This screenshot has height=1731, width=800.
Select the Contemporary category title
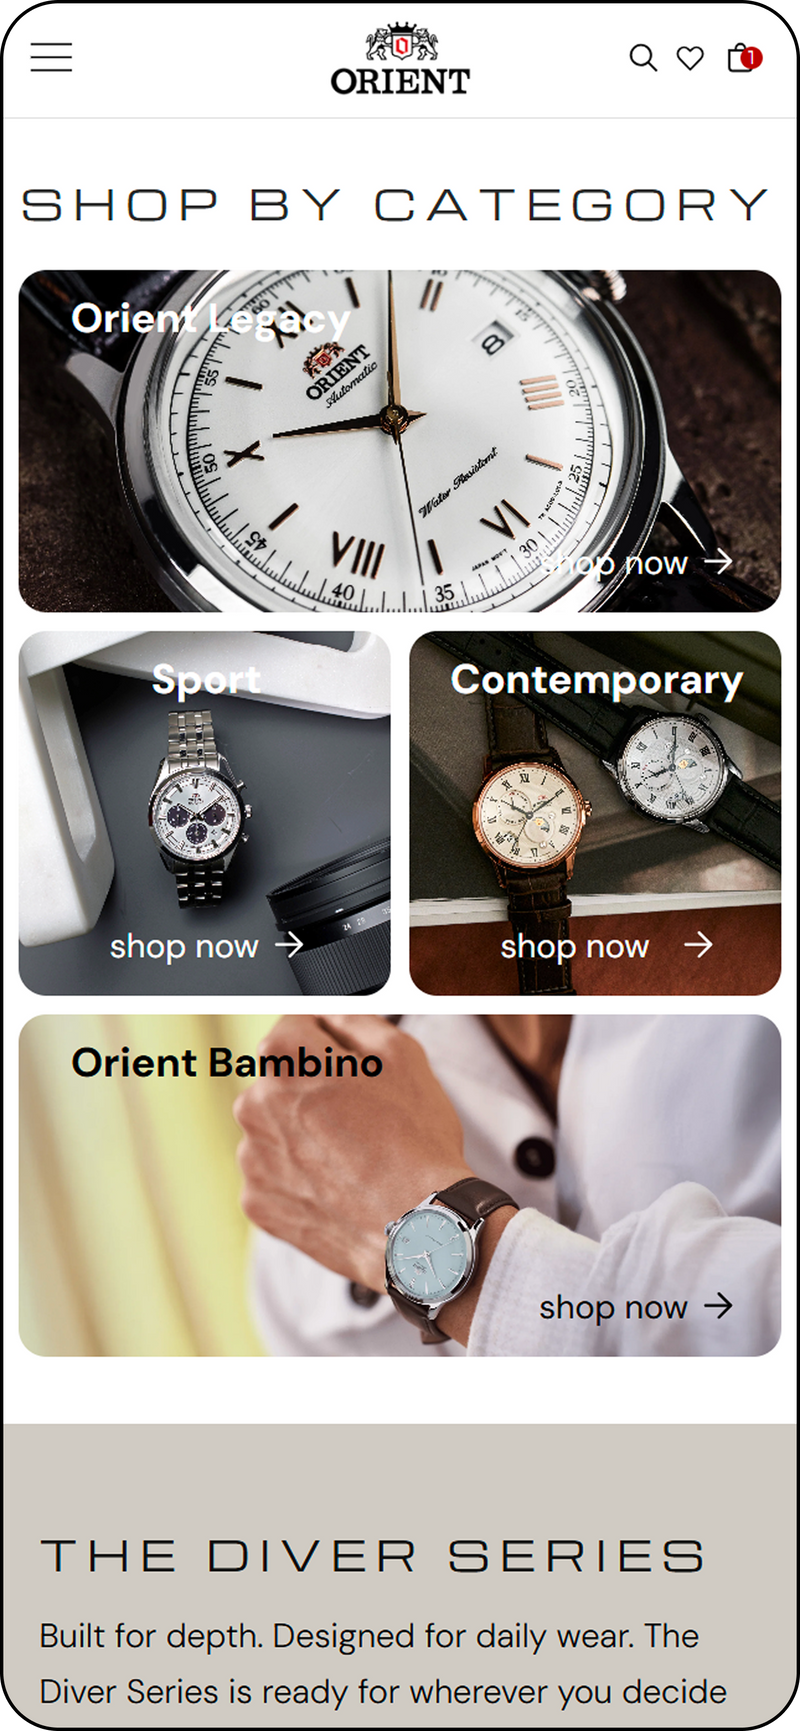click(597, 680)
